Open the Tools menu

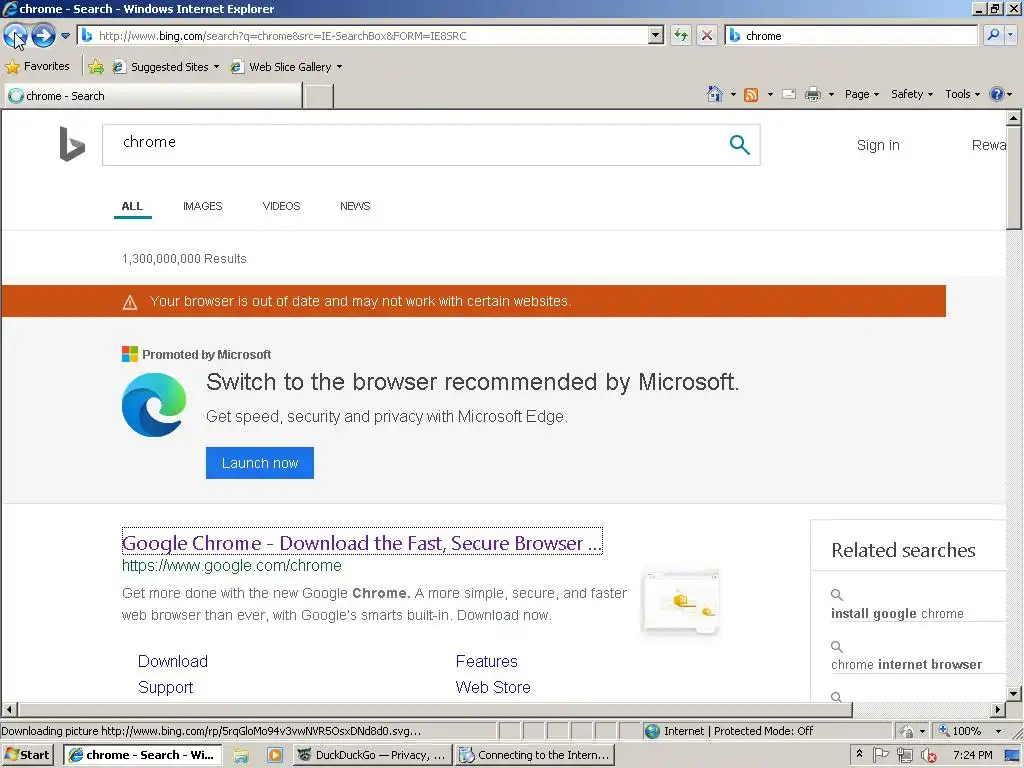(x=962, y=94)
